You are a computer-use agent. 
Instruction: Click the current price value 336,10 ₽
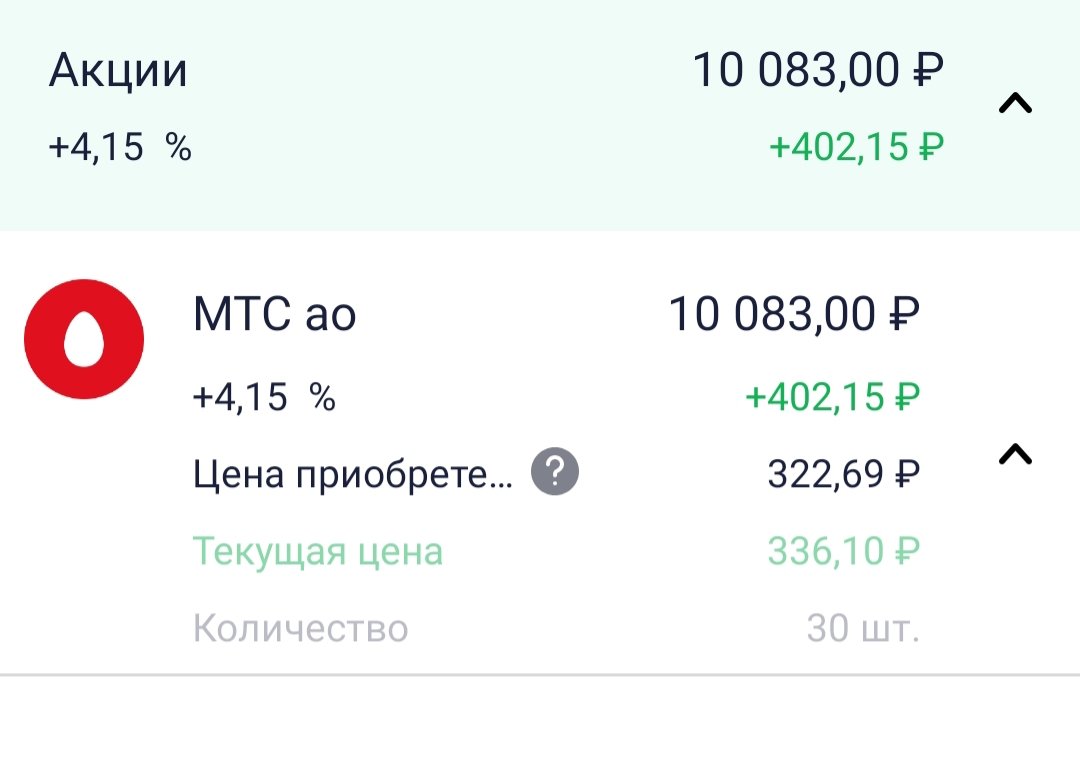[x=843, y=551]
